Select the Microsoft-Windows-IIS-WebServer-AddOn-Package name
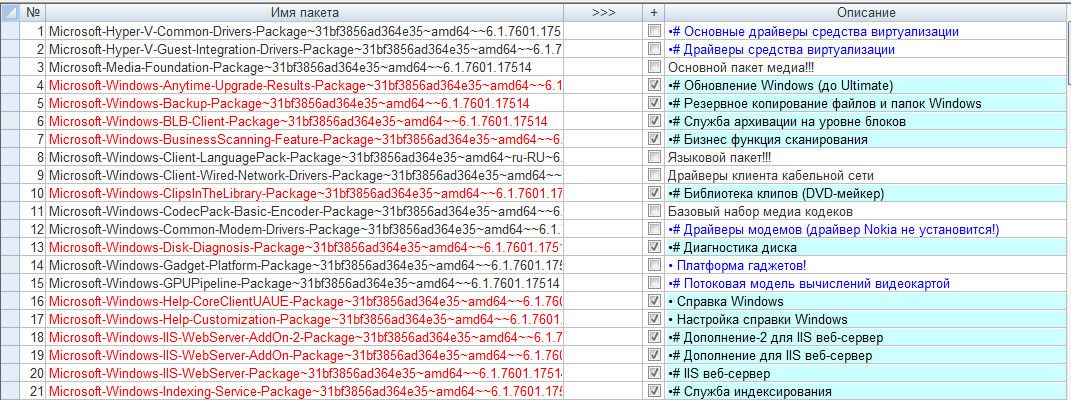Screen dimensions: 1071x400 pyautogui.click(x=305, y=355)
